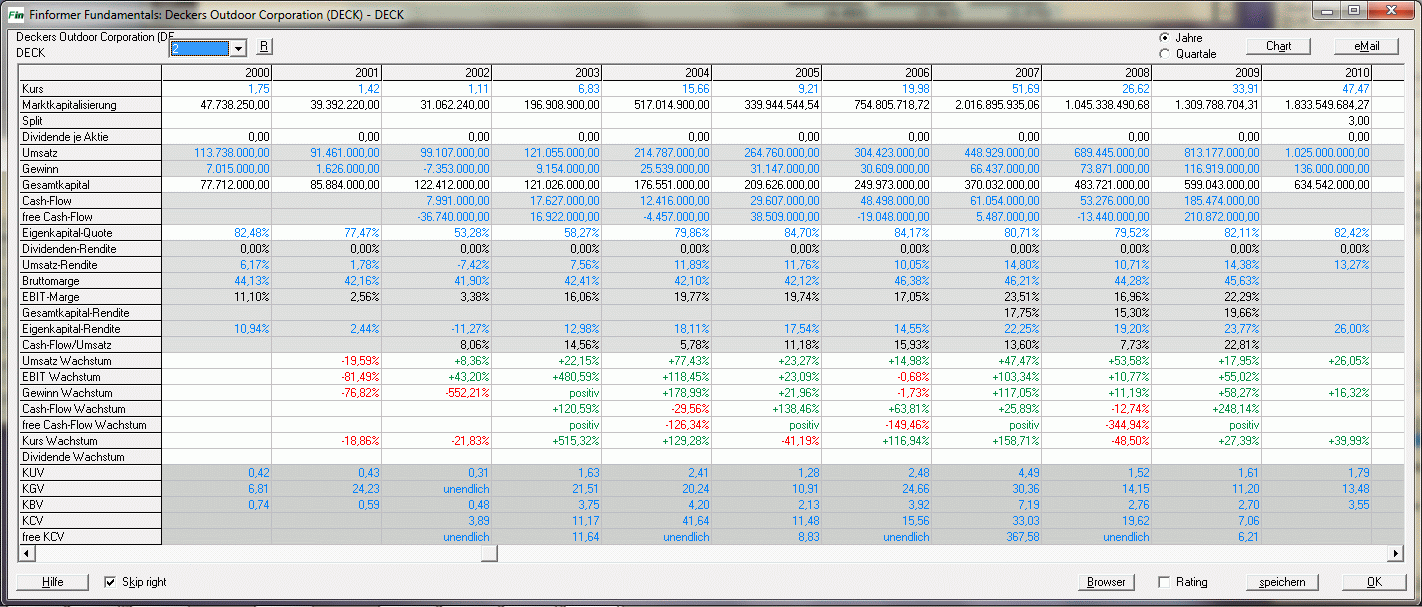Click the Bruttomarge row label
Screen dimensions: 1422x607
pyautogui.click(x=90, y=281)
